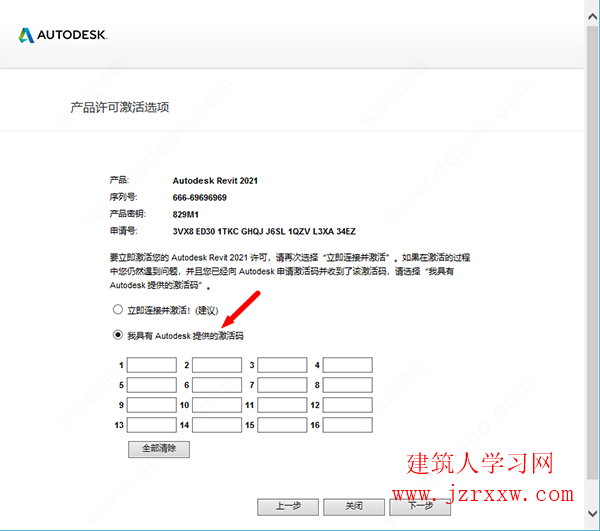Click activation code field 1
Screen dimensions: 600x531
point(152,365)
